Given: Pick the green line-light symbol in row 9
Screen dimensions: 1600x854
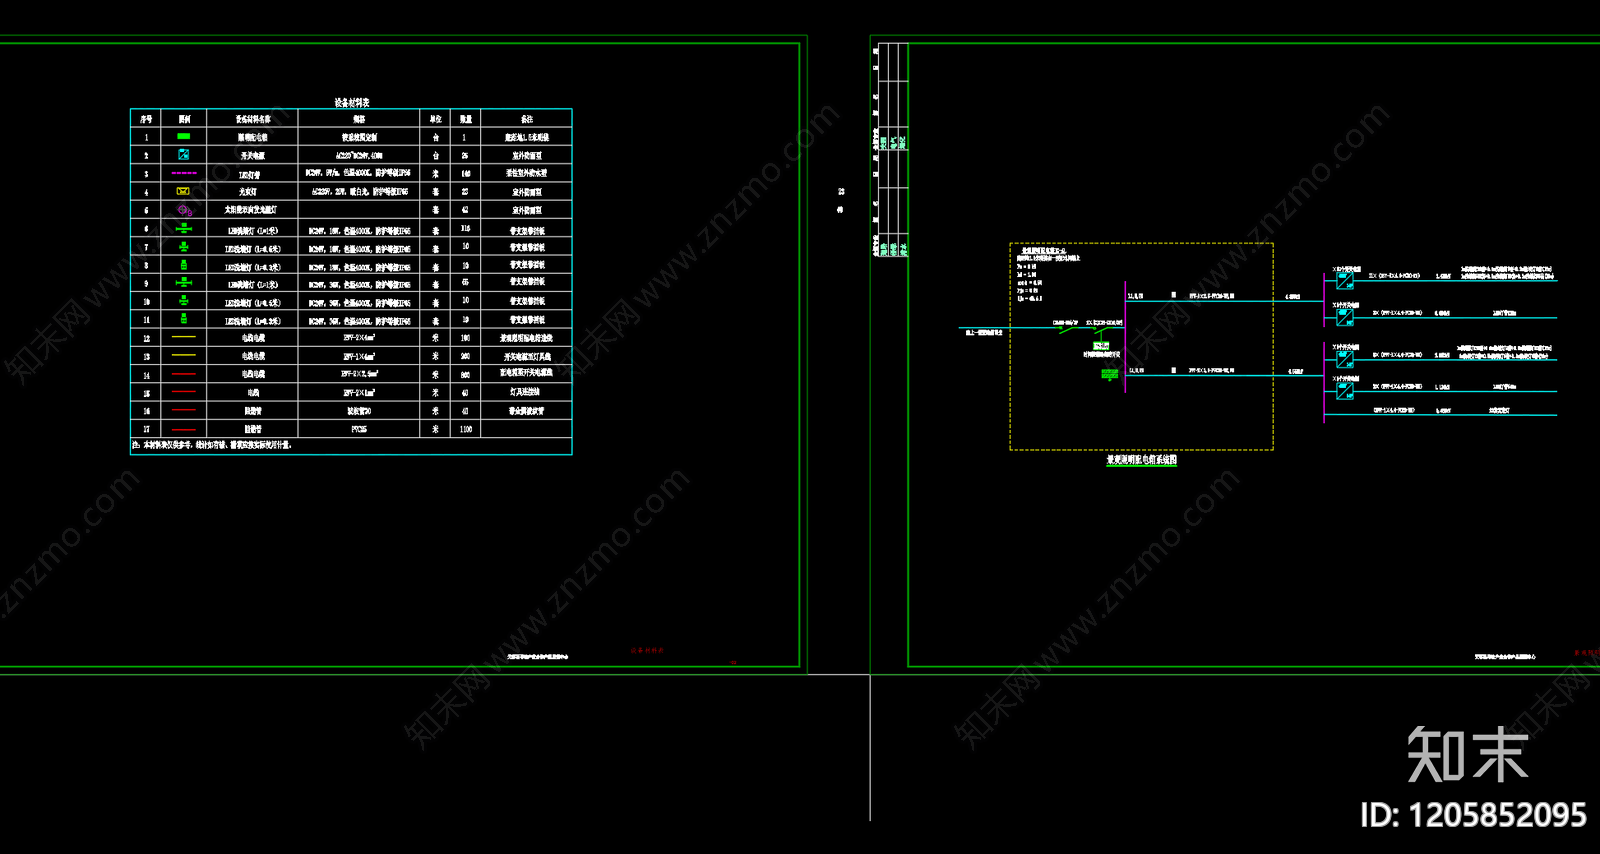Looking at the screenshot, I should point(183,283).
